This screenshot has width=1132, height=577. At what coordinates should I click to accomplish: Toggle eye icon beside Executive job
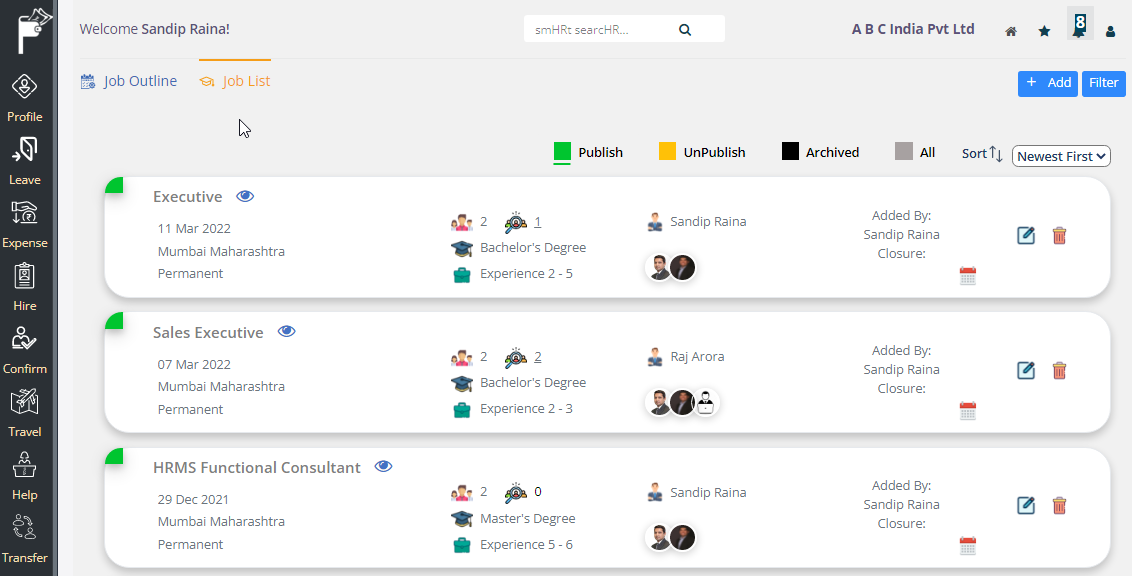[245, 196]
